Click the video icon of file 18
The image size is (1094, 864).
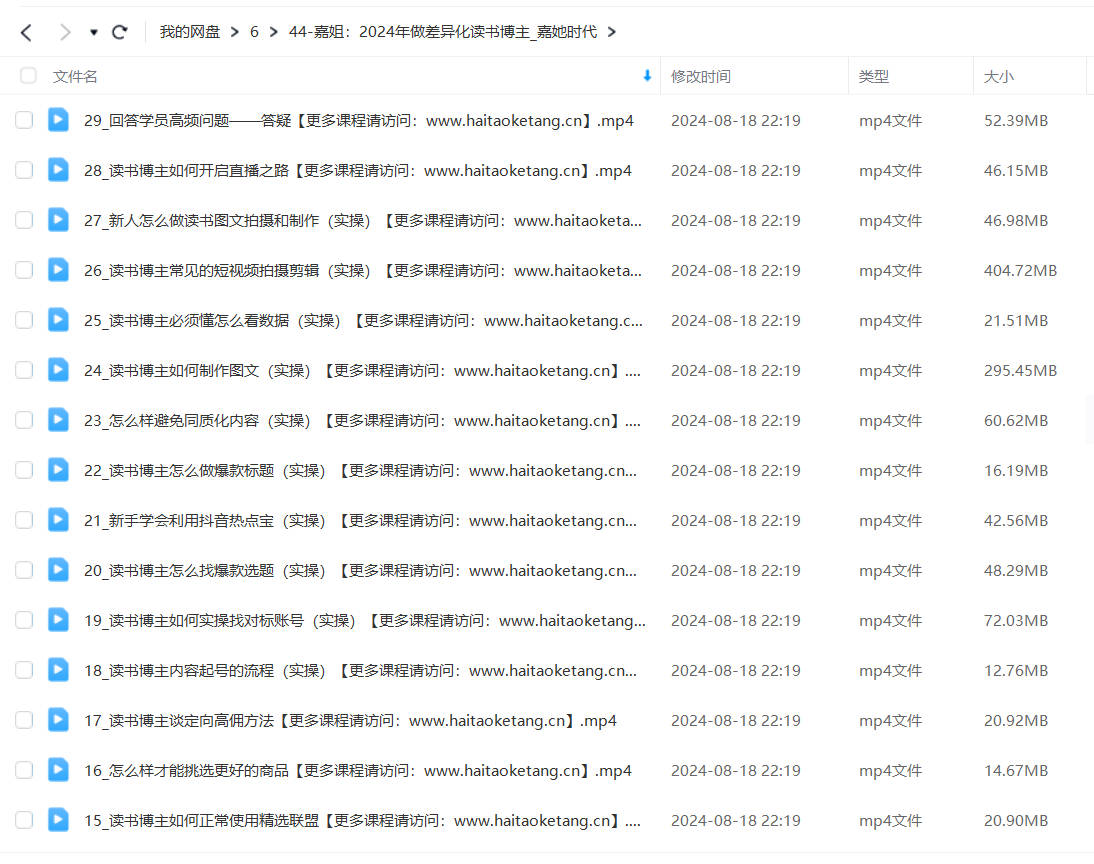pos(58,669)
